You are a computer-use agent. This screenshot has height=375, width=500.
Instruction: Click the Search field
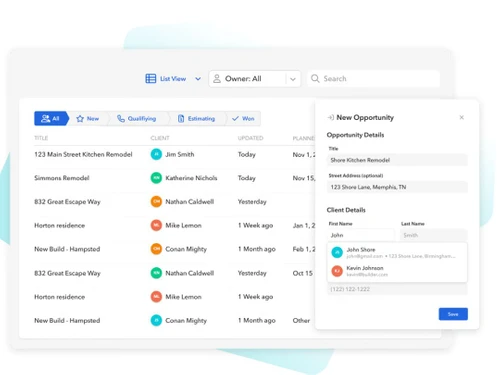[x=373, y=79]
